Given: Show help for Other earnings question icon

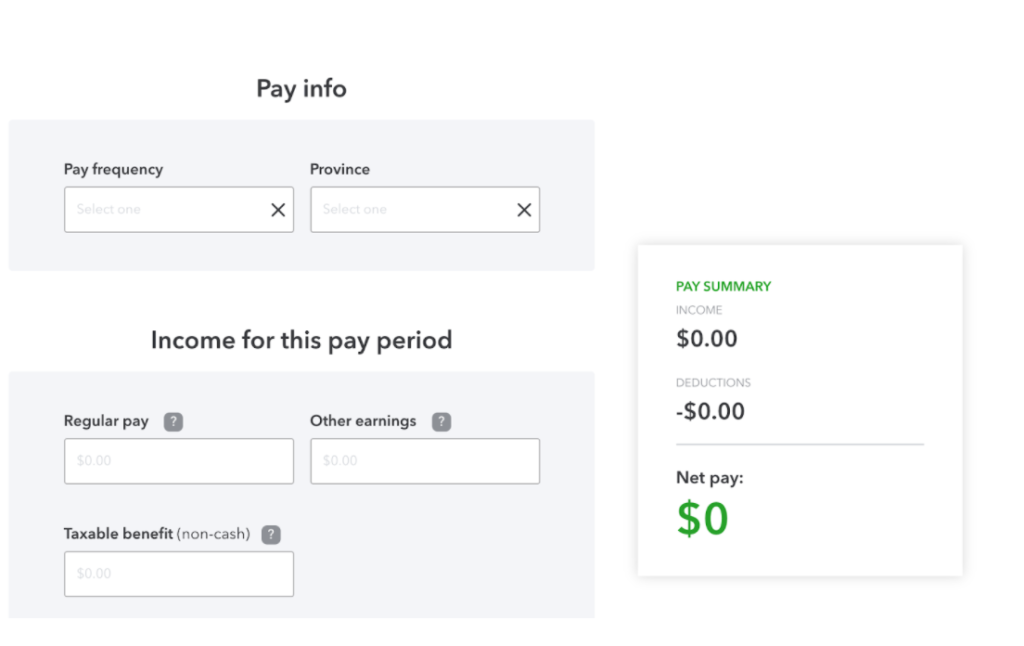Looking at the screenshot, I should tap(441, 422).
